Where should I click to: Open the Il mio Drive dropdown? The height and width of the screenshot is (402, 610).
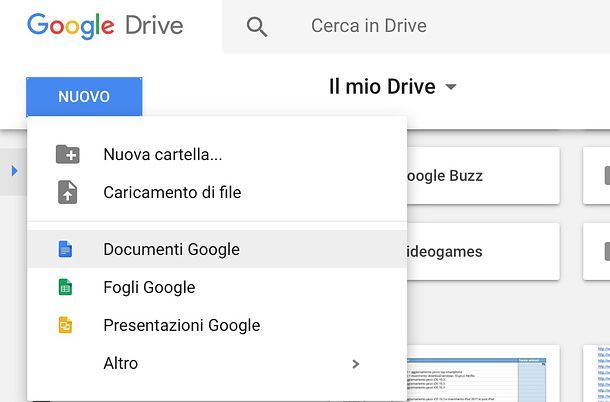tap(393, 86)
